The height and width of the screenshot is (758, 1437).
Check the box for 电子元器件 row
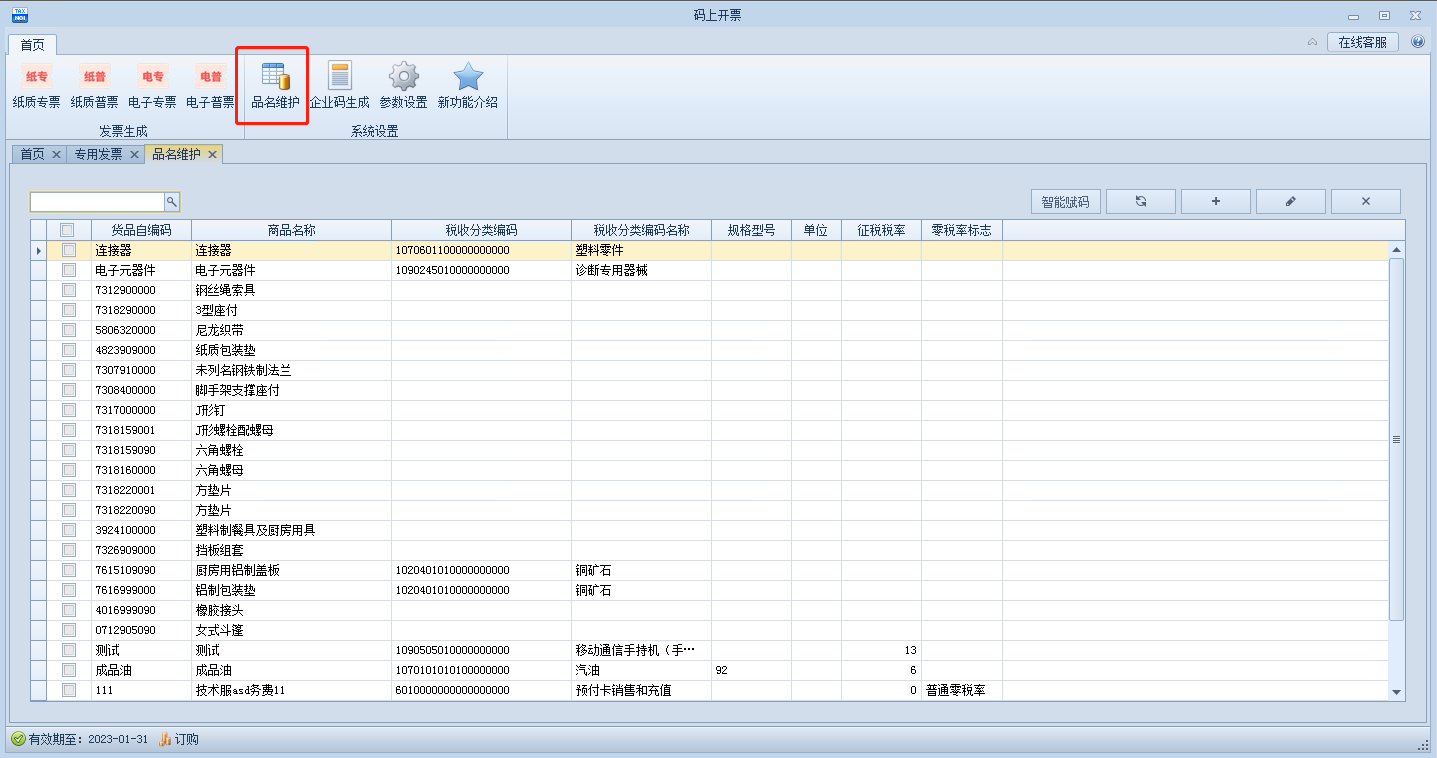(x=69, y=270)
